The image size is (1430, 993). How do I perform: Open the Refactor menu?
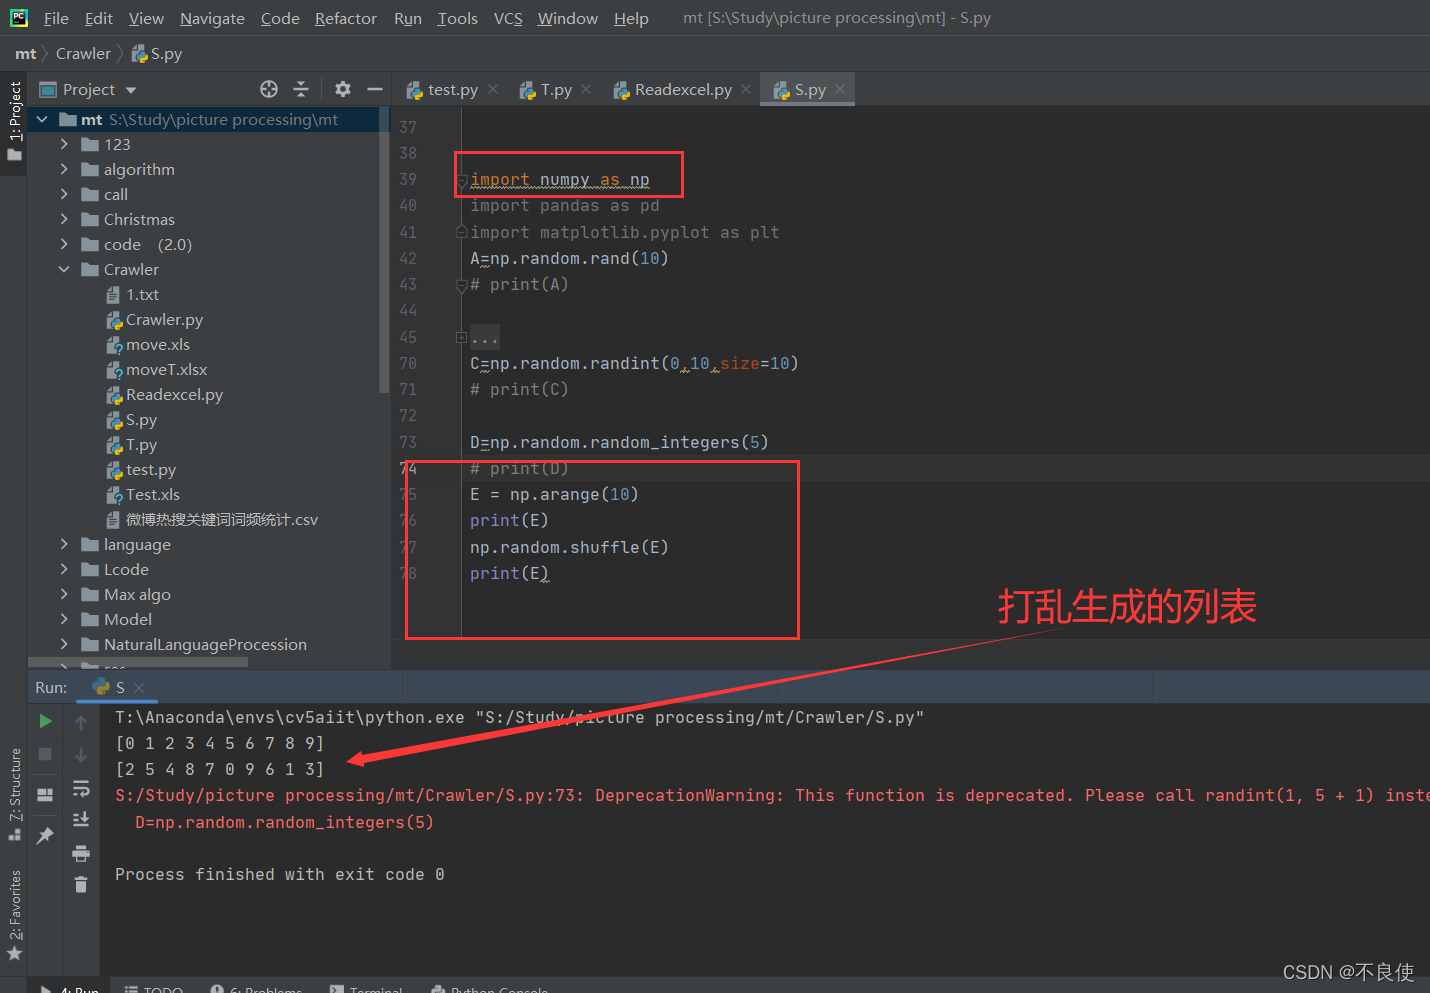click(345, 18)
